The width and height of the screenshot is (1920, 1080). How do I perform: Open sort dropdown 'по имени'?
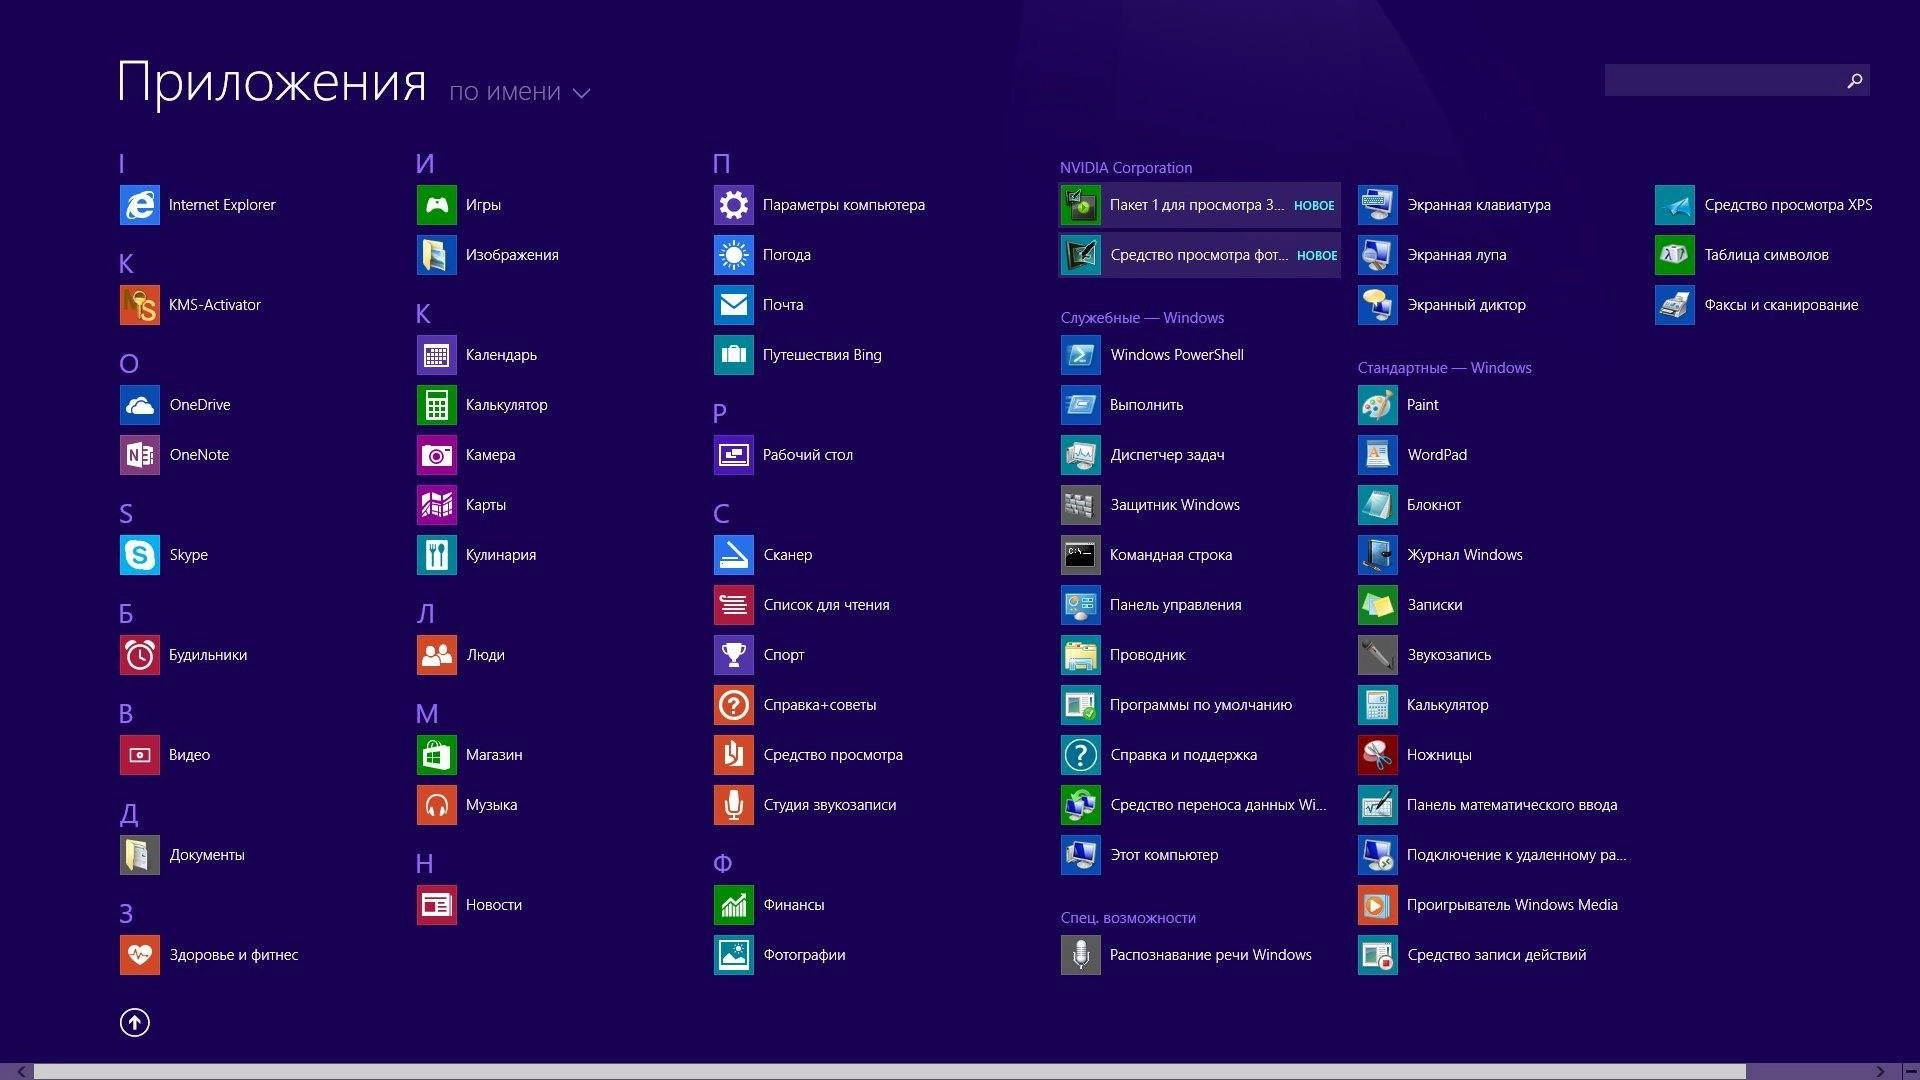(520, 93)
